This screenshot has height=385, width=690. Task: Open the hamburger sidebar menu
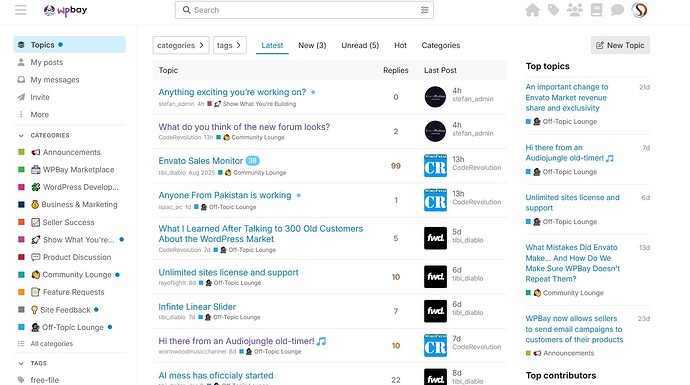[x=20, y=10]
